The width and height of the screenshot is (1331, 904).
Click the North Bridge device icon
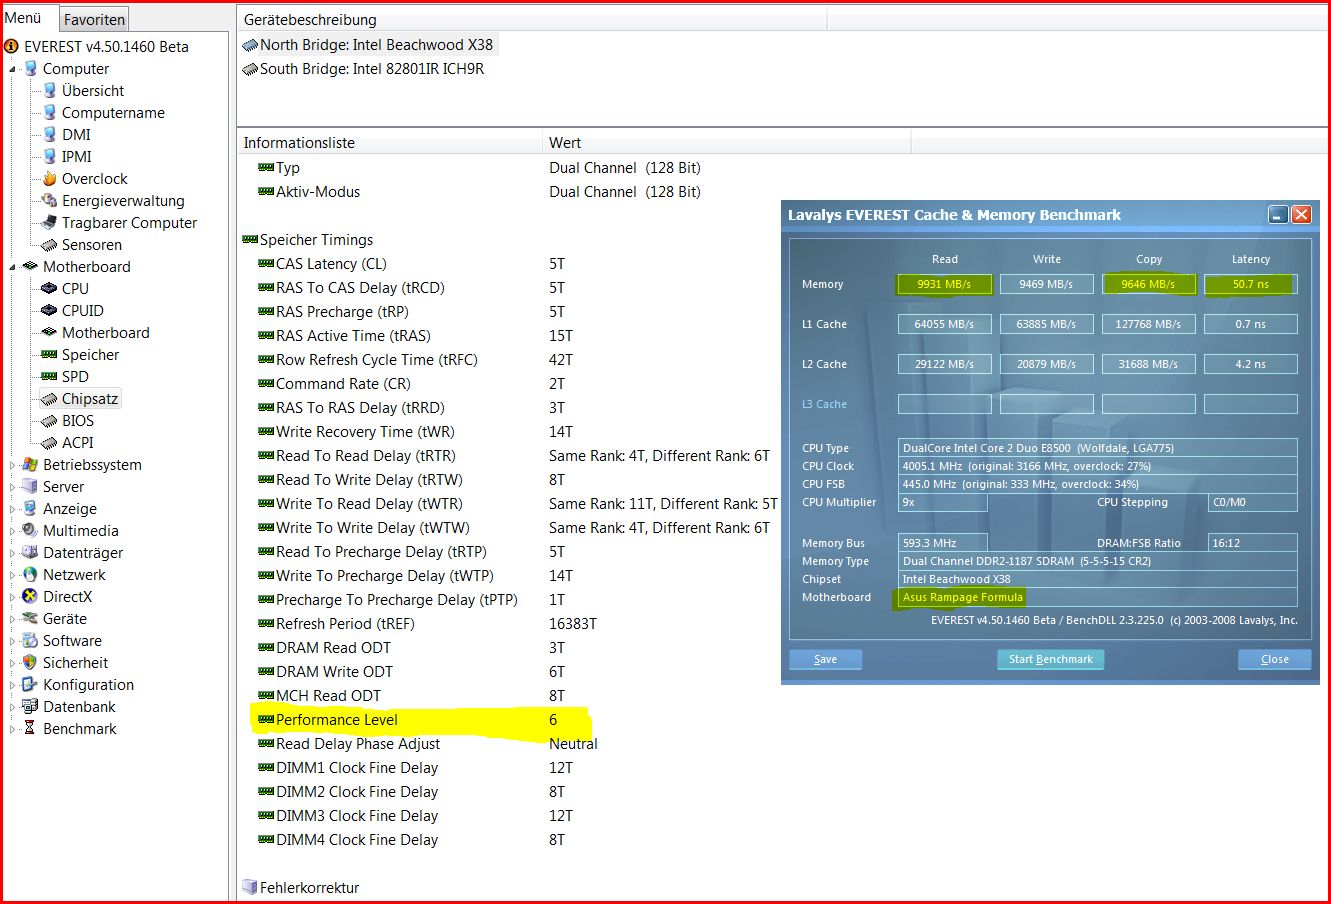[250, 45]
